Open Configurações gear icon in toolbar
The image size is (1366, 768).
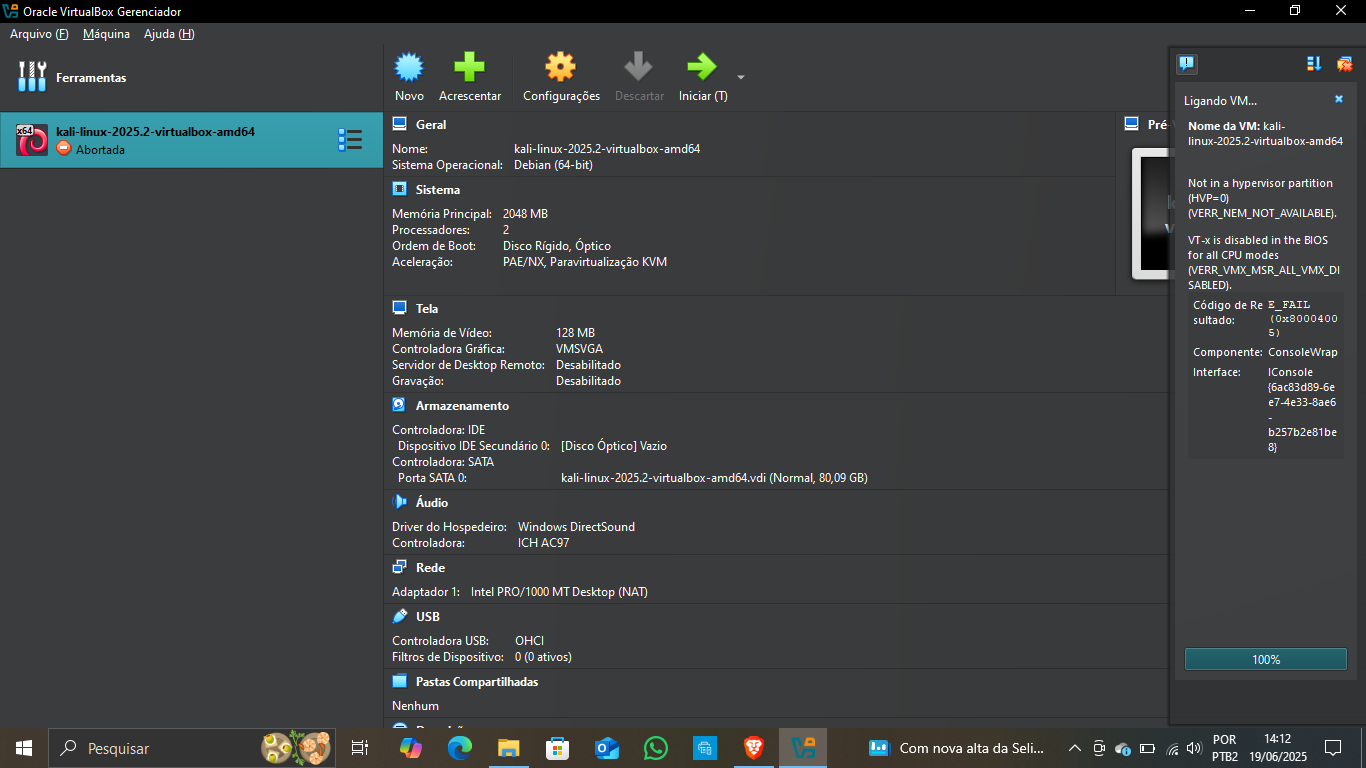[x=561, y=68]
